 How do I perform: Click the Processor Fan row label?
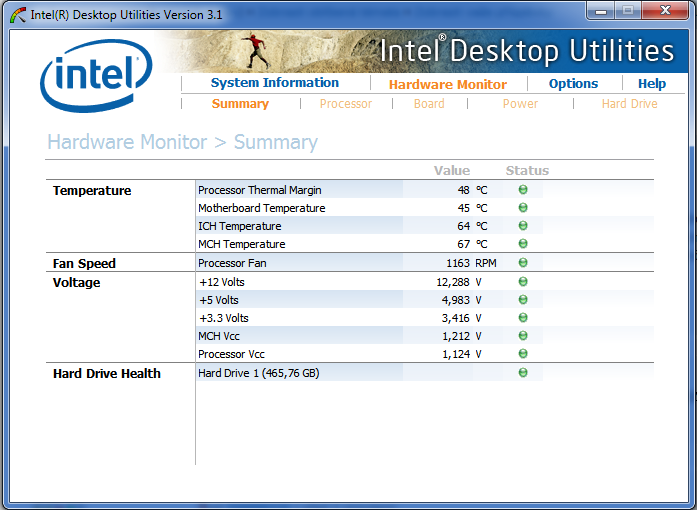pyautogui.click(x=232, y=263)
